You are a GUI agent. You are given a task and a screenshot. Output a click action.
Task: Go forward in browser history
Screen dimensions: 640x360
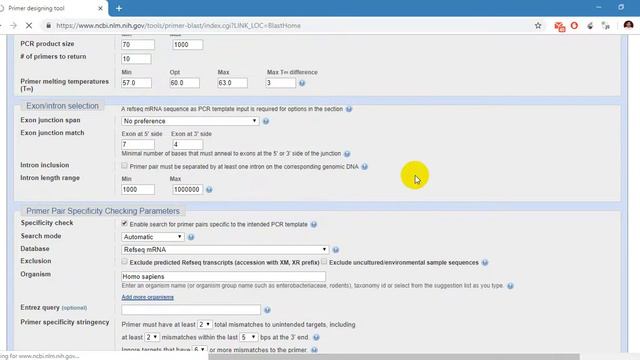[13, 26]
